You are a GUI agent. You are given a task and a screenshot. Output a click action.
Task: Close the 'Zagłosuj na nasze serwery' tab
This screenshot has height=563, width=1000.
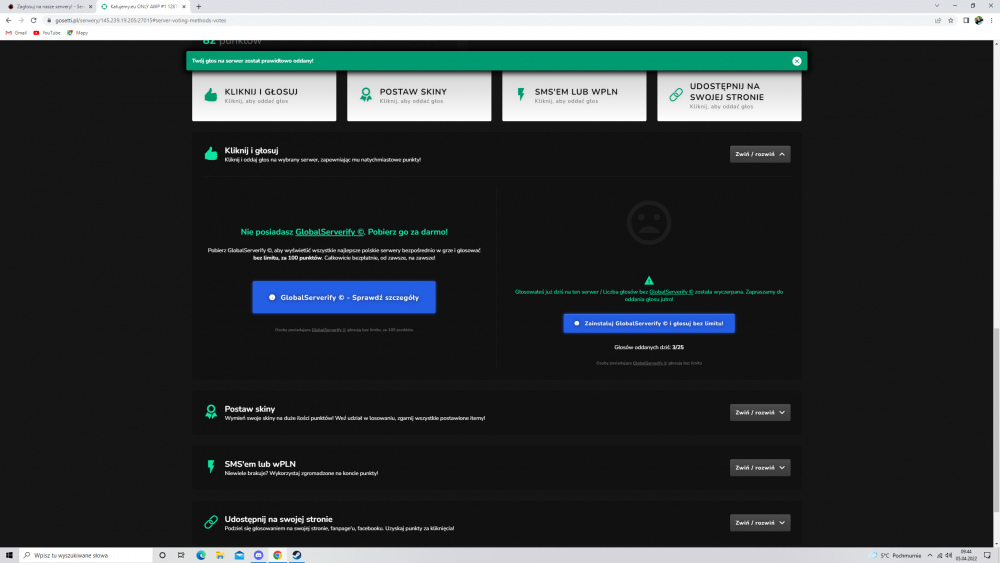[90, 6]
